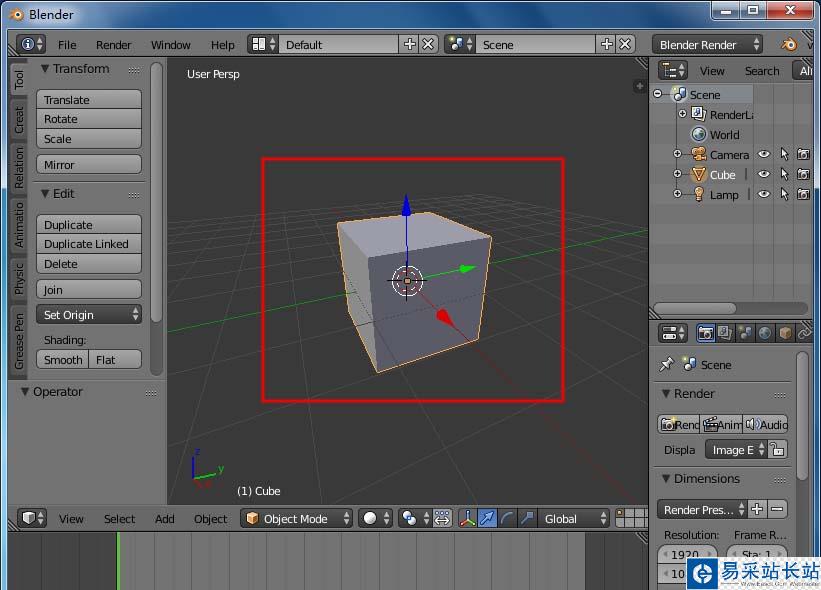Click the outliner horizontal scrollbar
The image size is (821, 590).
pos(694,308)
